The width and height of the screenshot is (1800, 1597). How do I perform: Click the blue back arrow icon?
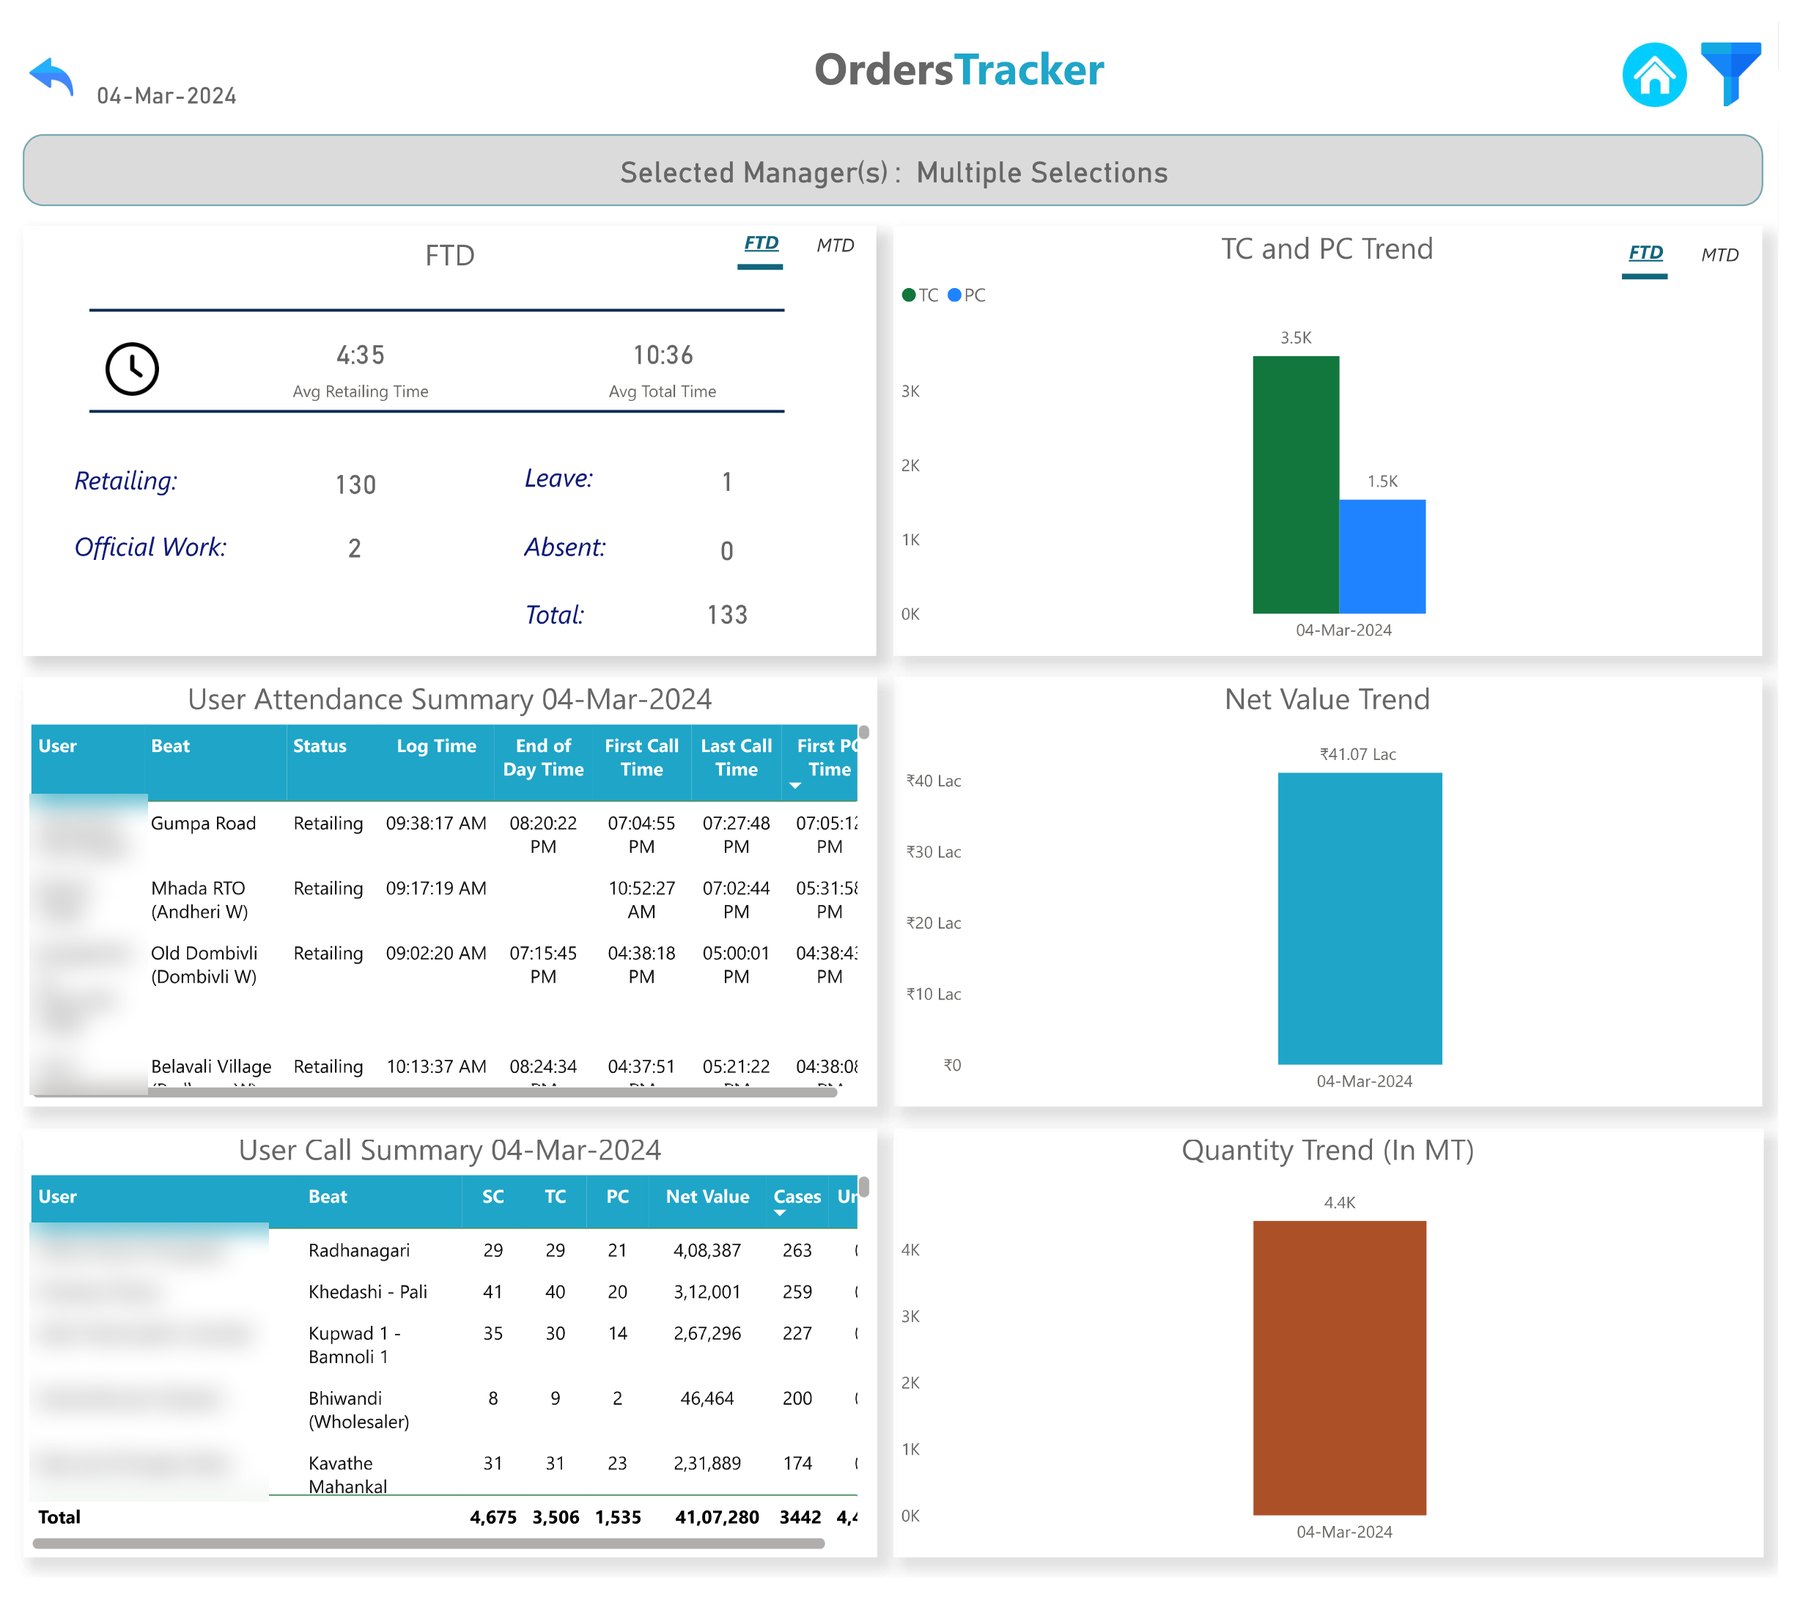coord(52,77)
